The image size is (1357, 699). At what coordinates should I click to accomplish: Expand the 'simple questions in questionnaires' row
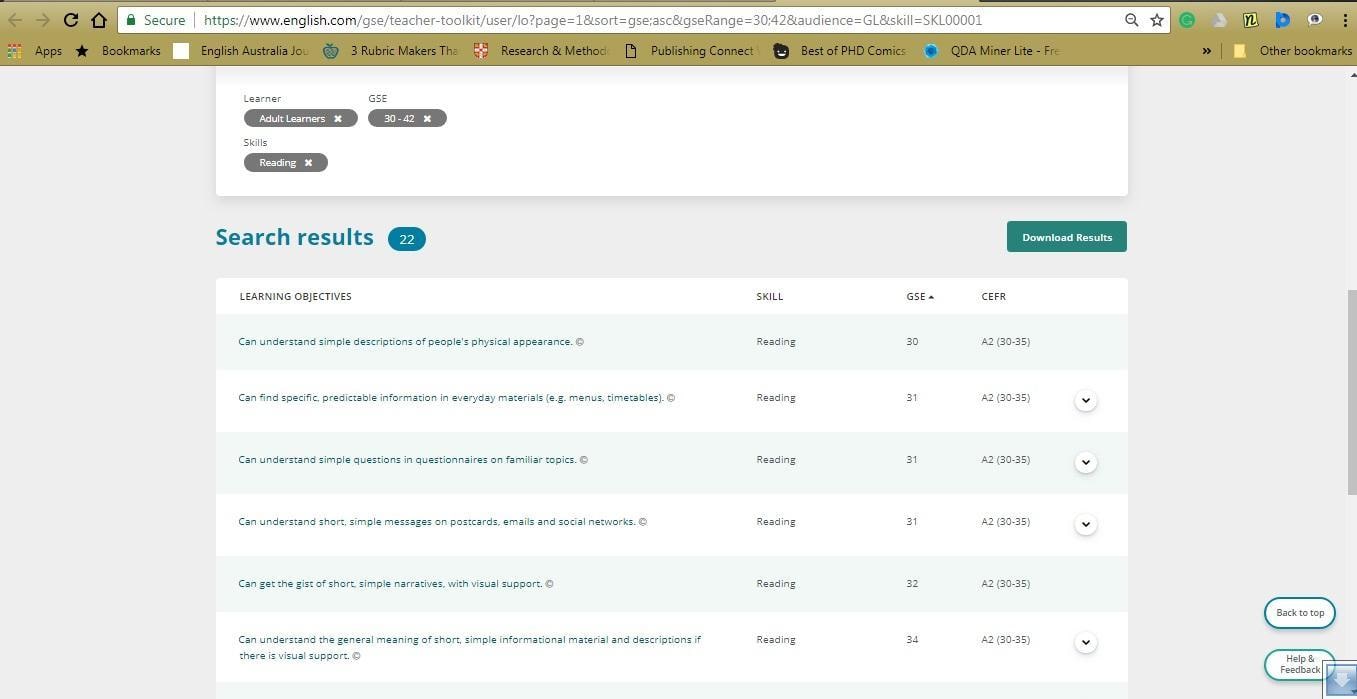click(x=1085, y=462)
